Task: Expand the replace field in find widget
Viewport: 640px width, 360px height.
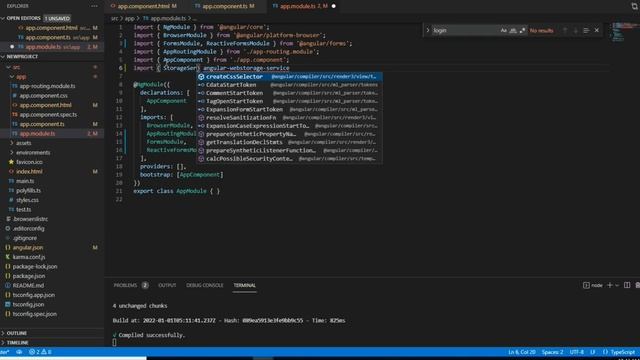Action: (428, 30)
